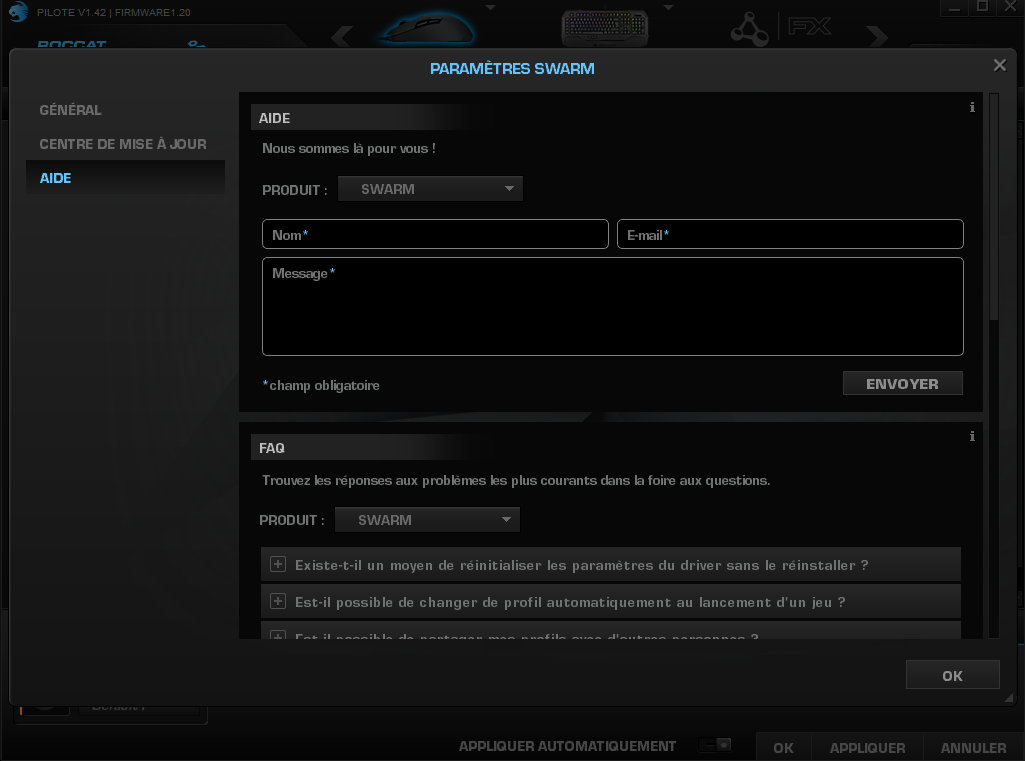Go to previous device with left arrow
This screenshot has height=761, width=1025.
(x=342, y=35)
